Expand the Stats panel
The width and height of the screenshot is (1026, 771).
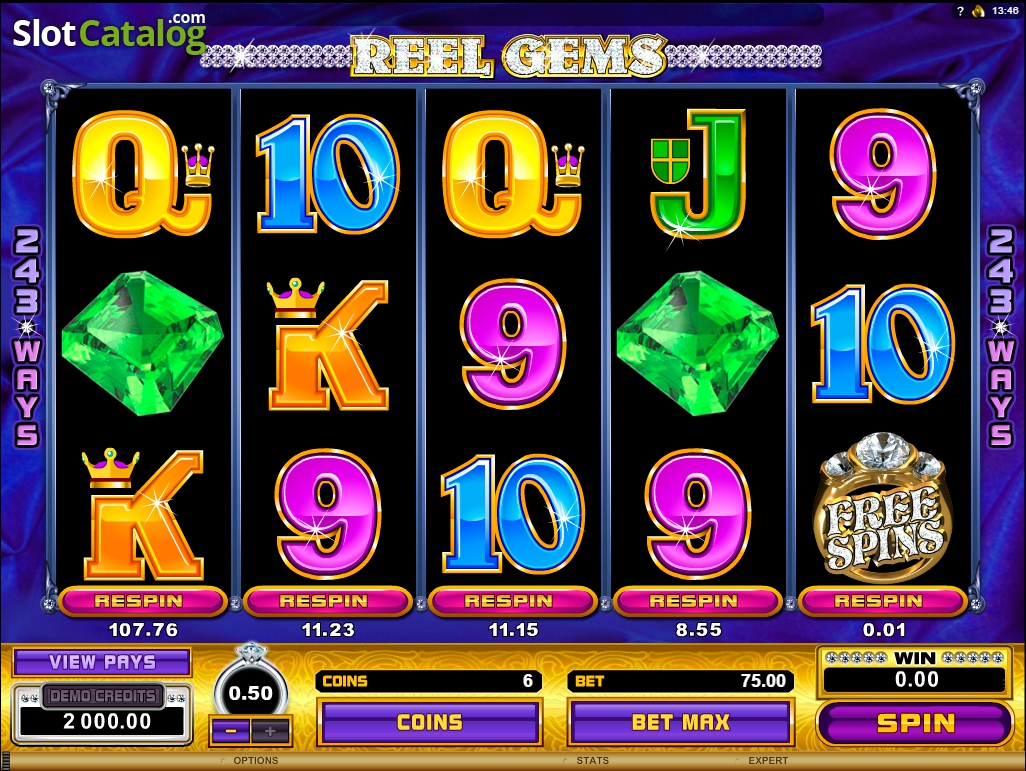pos(592,761)
